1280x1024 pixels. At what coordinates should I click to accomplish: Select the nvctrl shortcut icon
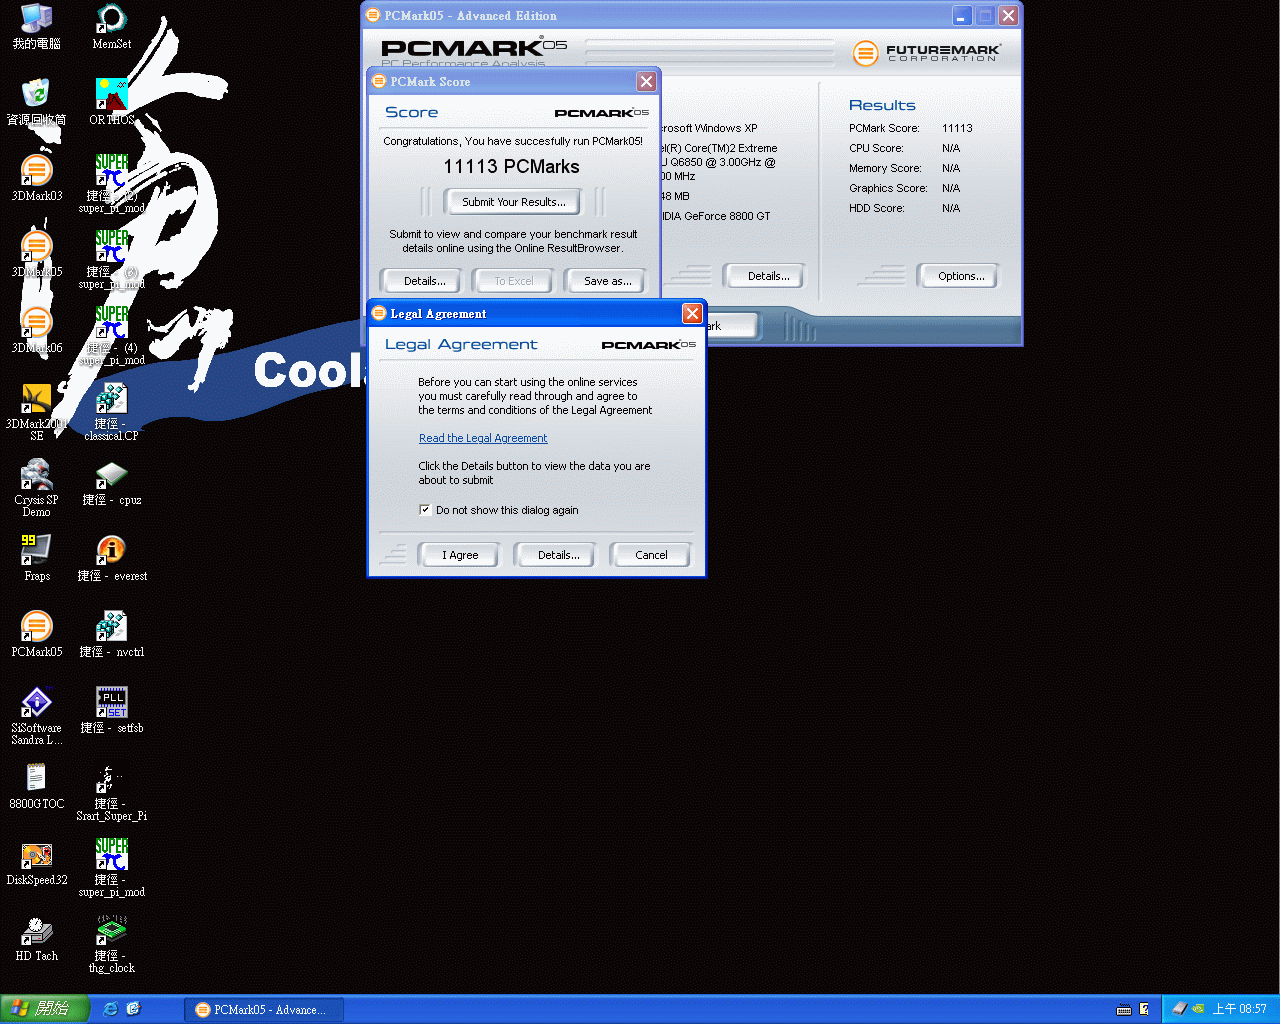pos(111,634)
